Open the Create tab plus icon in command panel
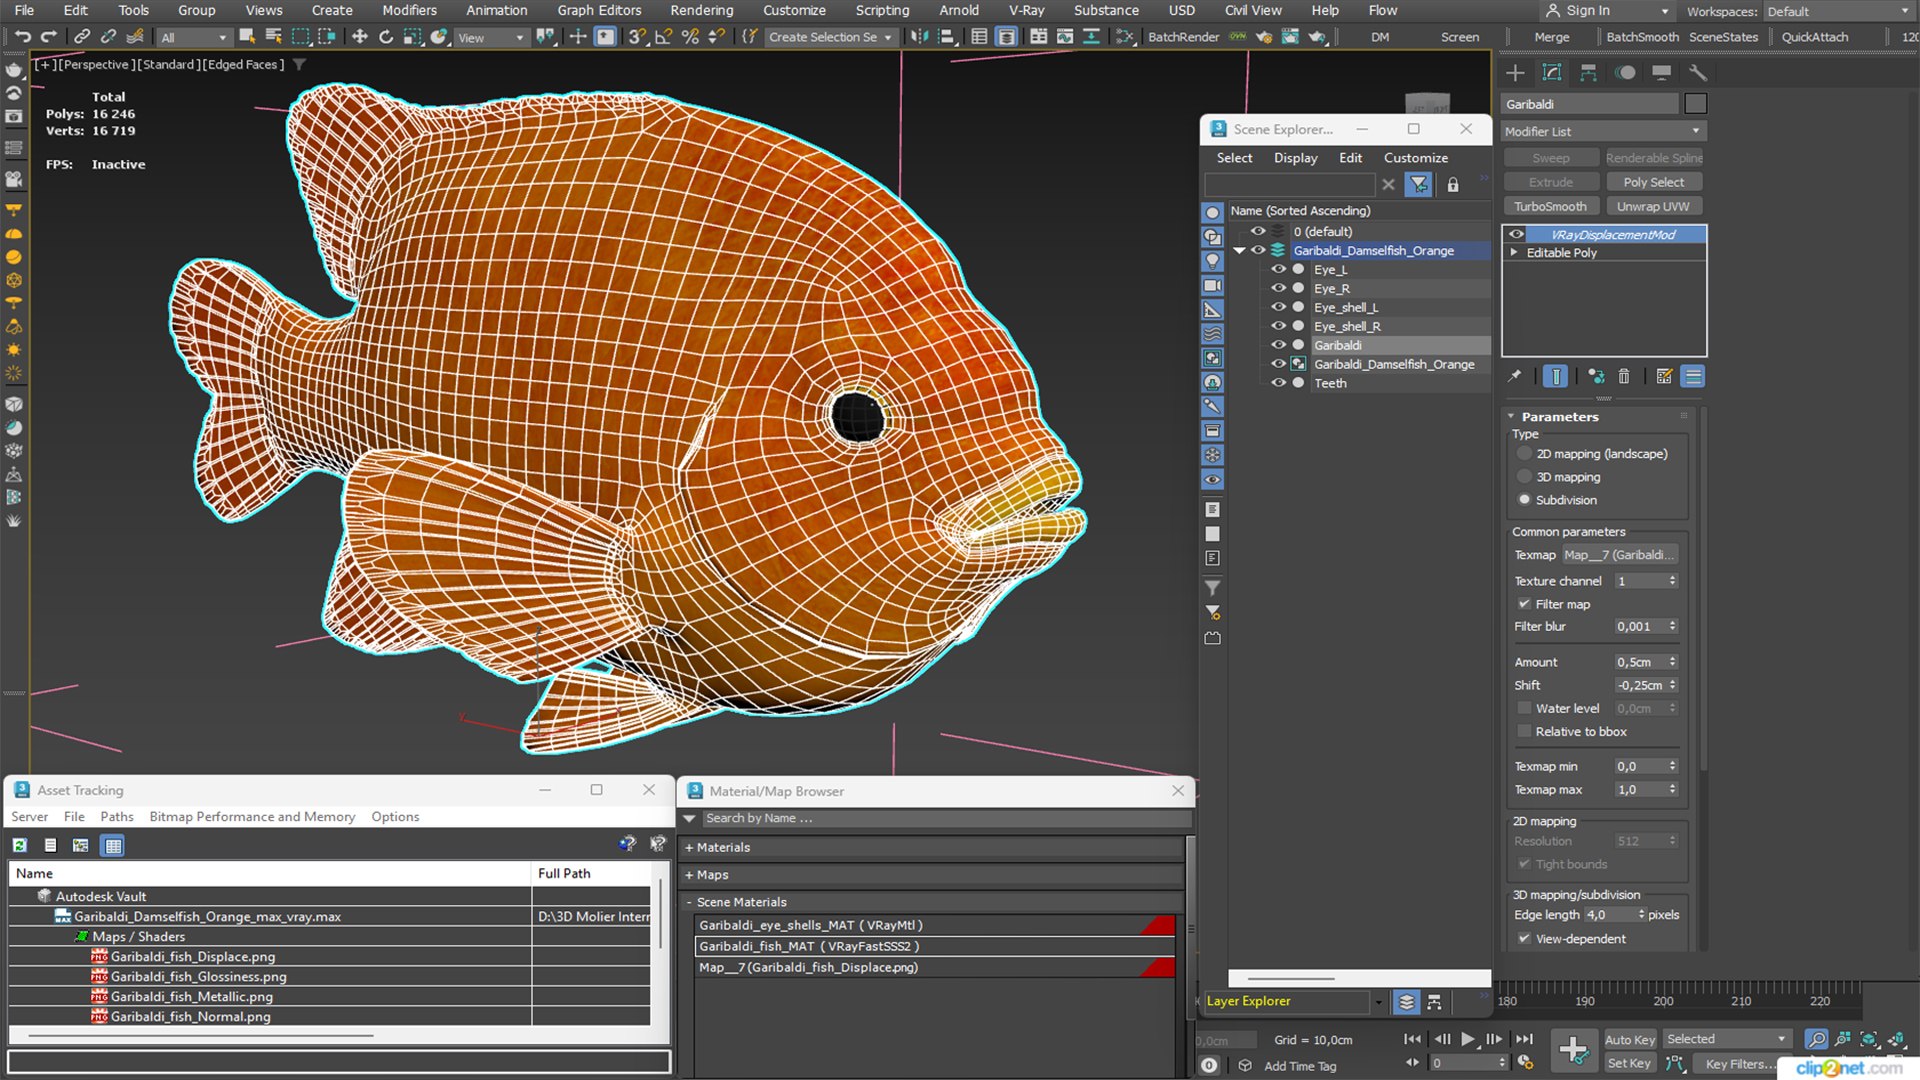Image resolution: width=1920 pixels, height=1080 pixels. [x=1515, y=73]
